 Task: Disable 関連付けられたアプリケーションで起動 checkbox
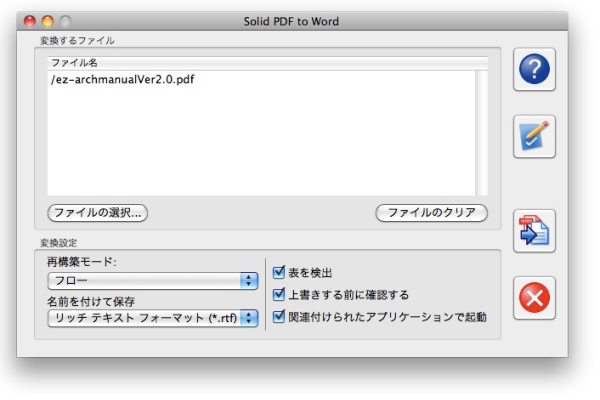(279, 317)
